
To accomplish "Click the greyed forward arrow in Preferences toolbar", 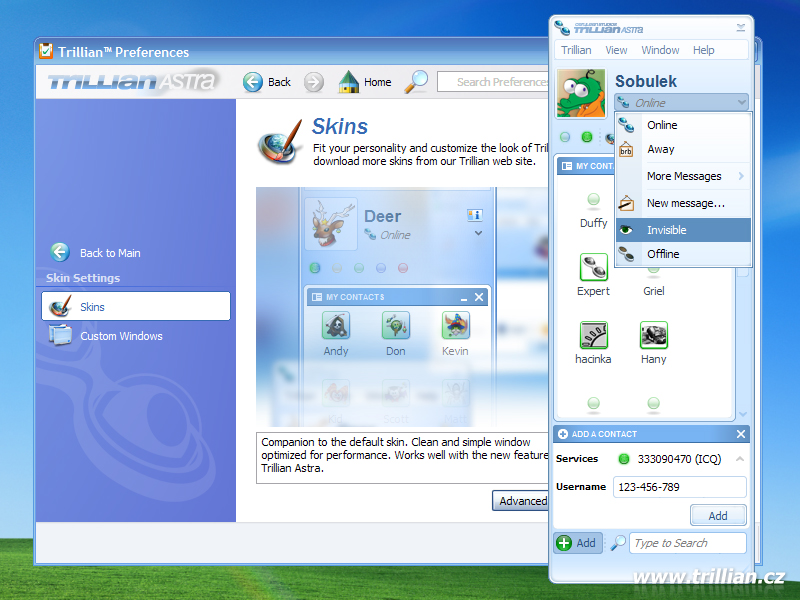I will tap(314, 82).
